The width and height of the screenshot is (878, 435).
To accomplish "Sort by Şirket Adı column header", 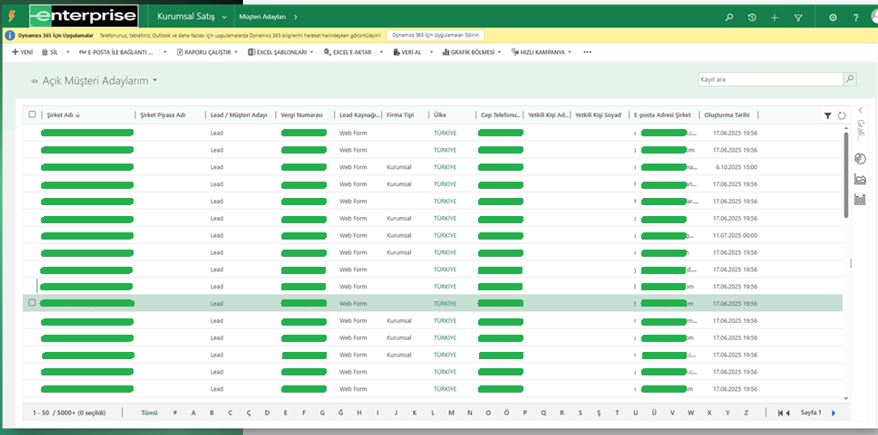I will pyautogui.click(x=63, y=115).
